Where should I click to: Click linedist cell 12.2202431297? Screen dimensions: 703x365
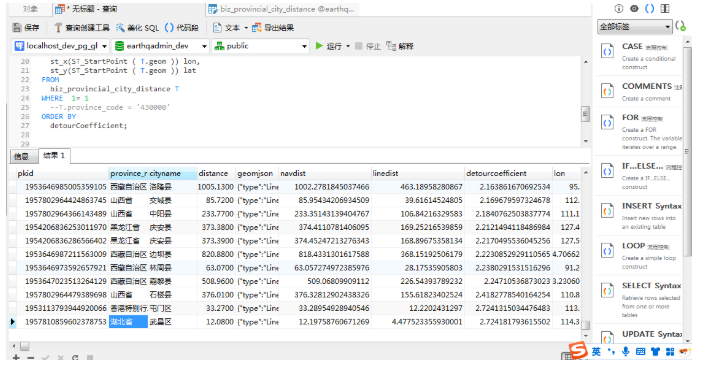[417, 309]
